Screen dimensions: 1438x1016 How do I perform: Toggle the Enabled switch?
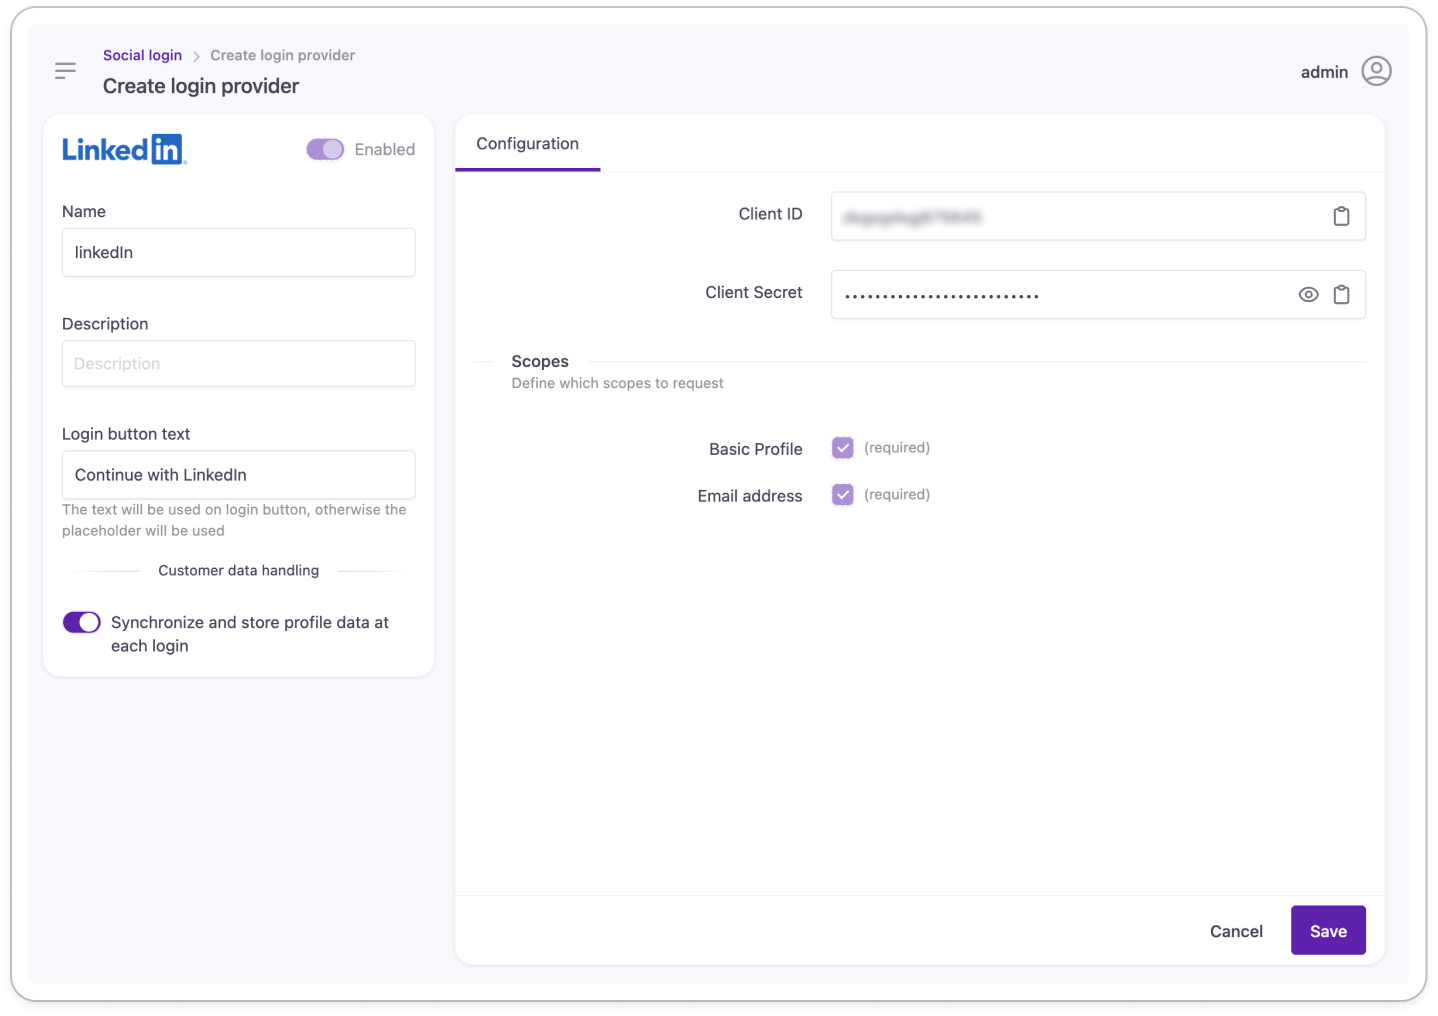[x=325, y=149]
